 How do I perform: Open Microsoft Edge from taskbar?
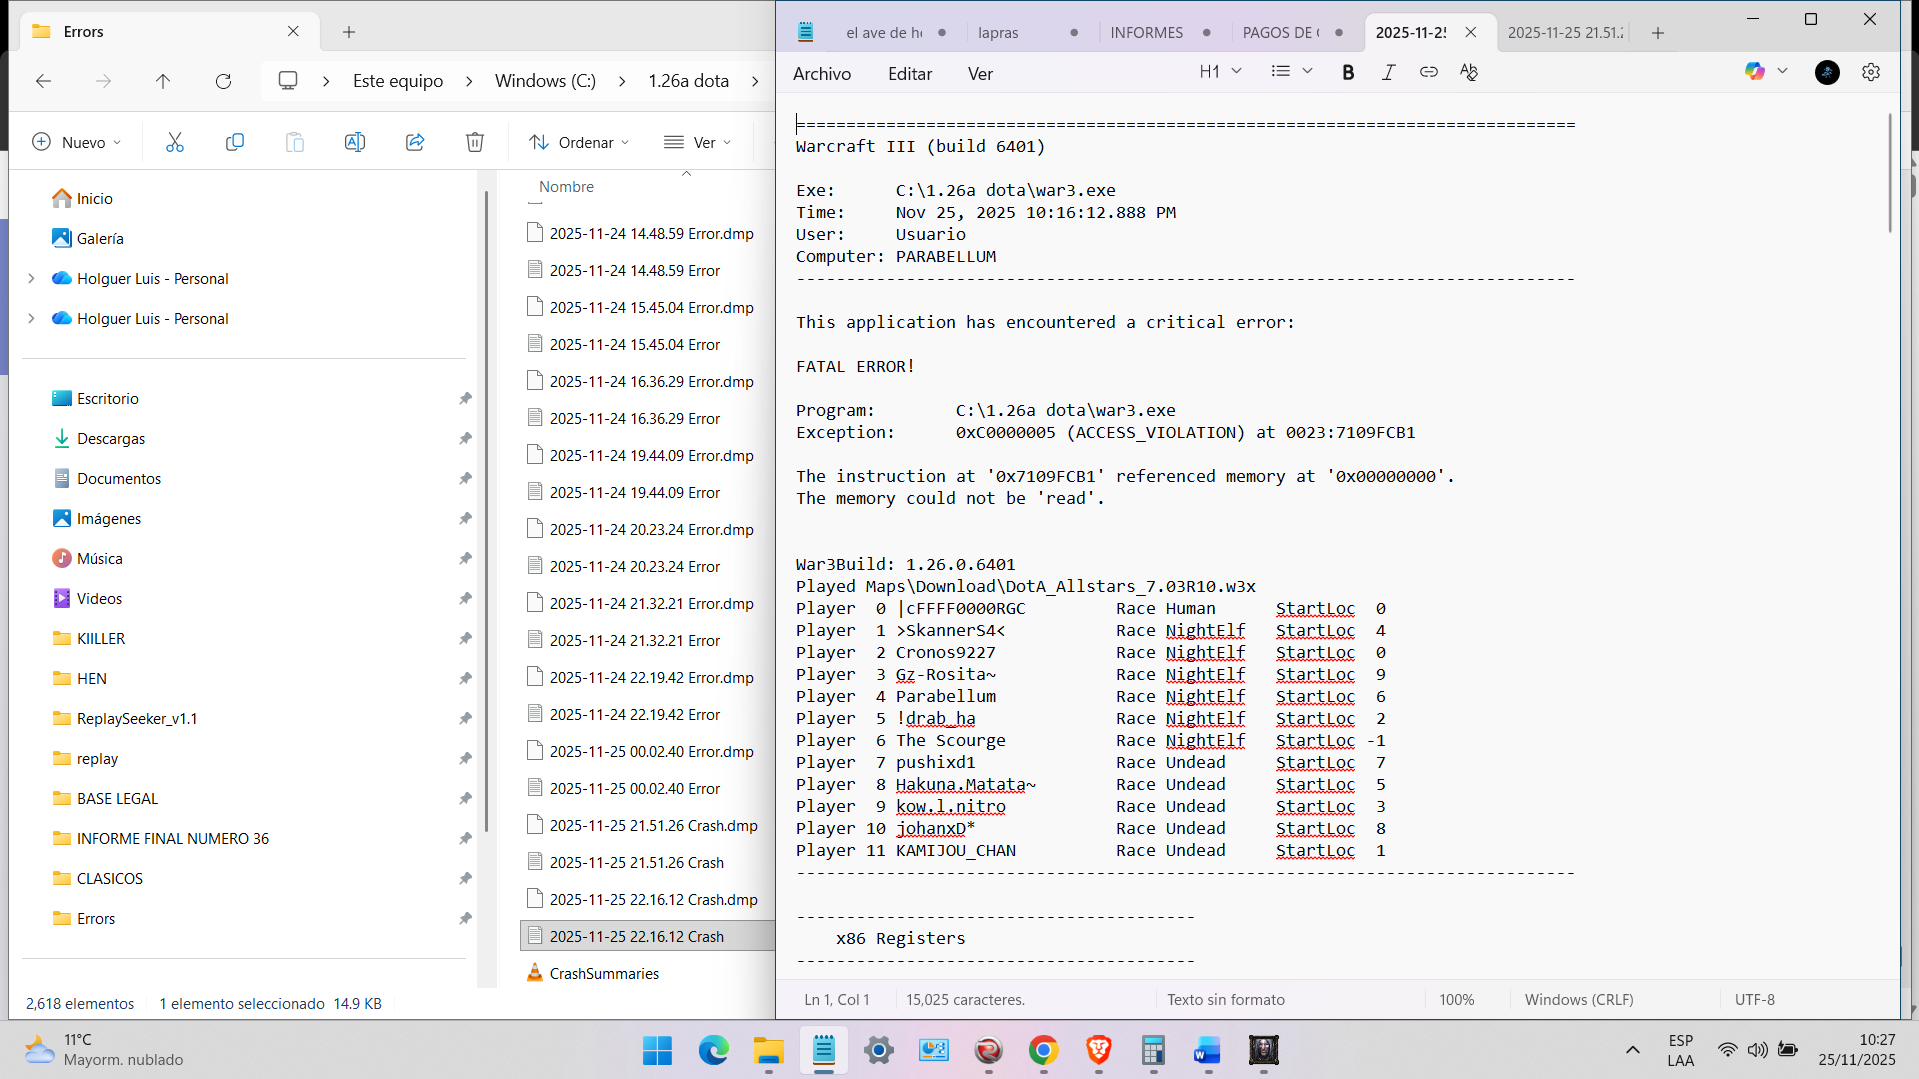point(713,1050)
